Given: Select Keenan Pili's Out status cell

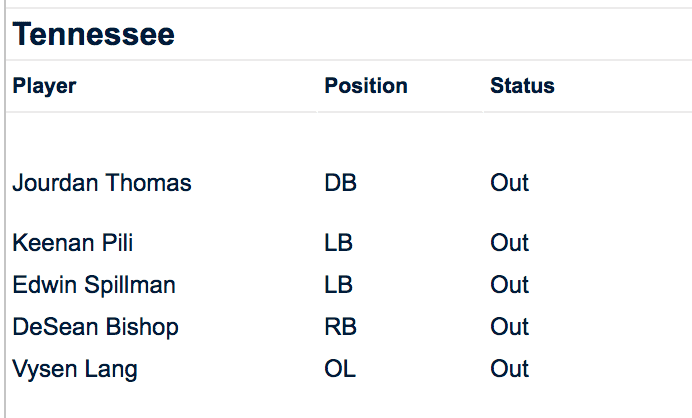Looking at the screenshot, I should click(x=509, y=243).
